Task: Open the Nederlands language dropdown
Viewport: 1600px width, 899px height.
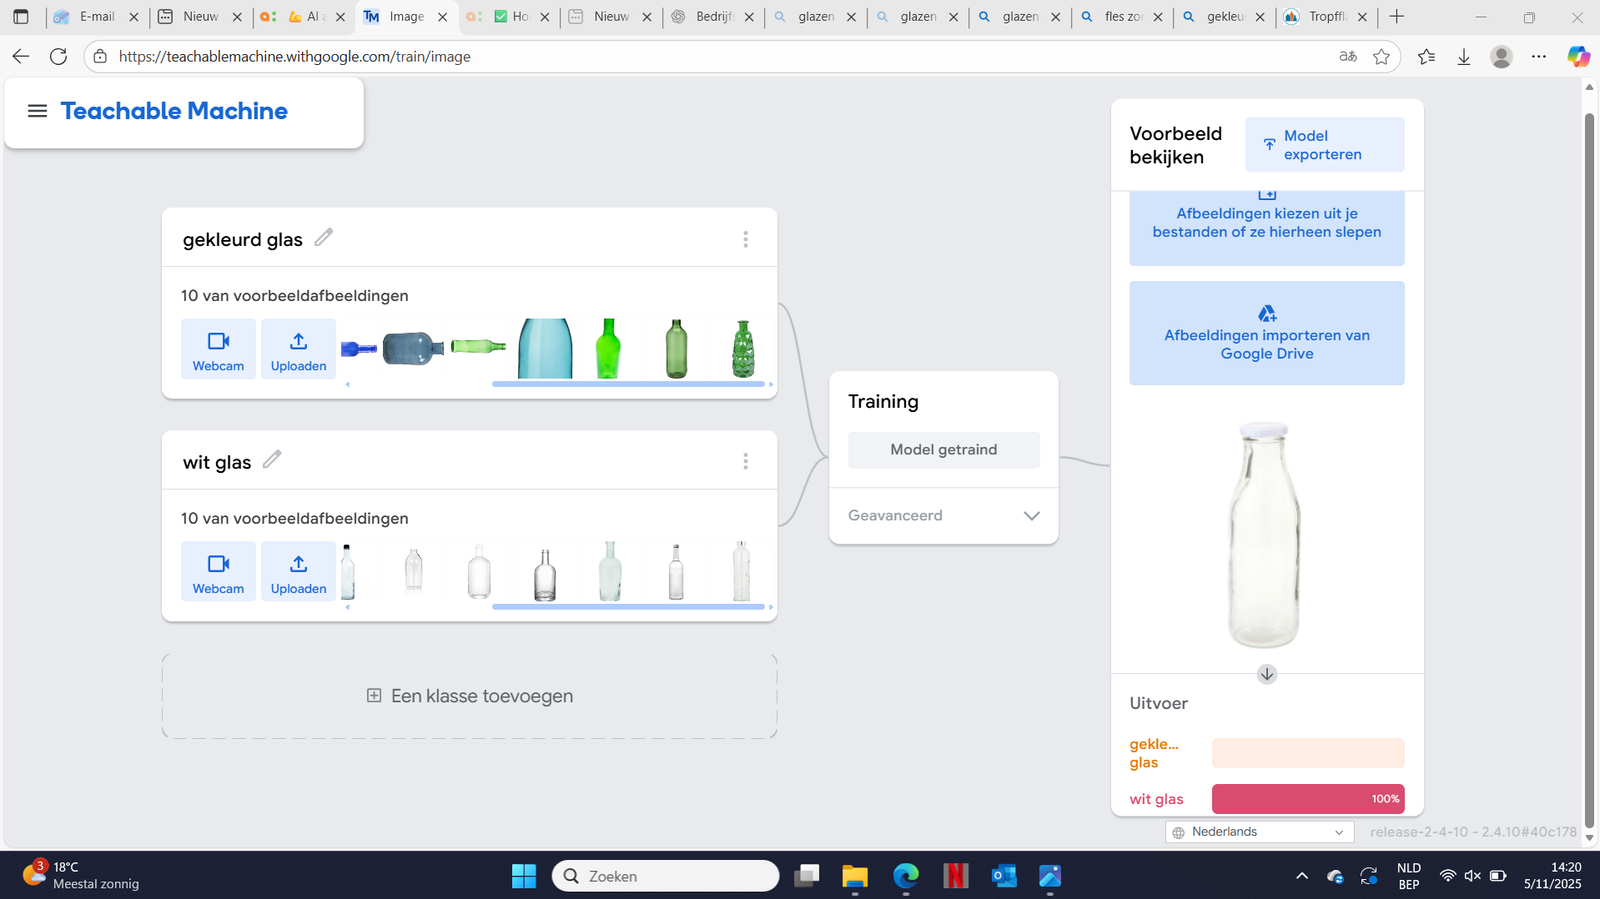Action: pyautogui.click(x=1259, y=832)
